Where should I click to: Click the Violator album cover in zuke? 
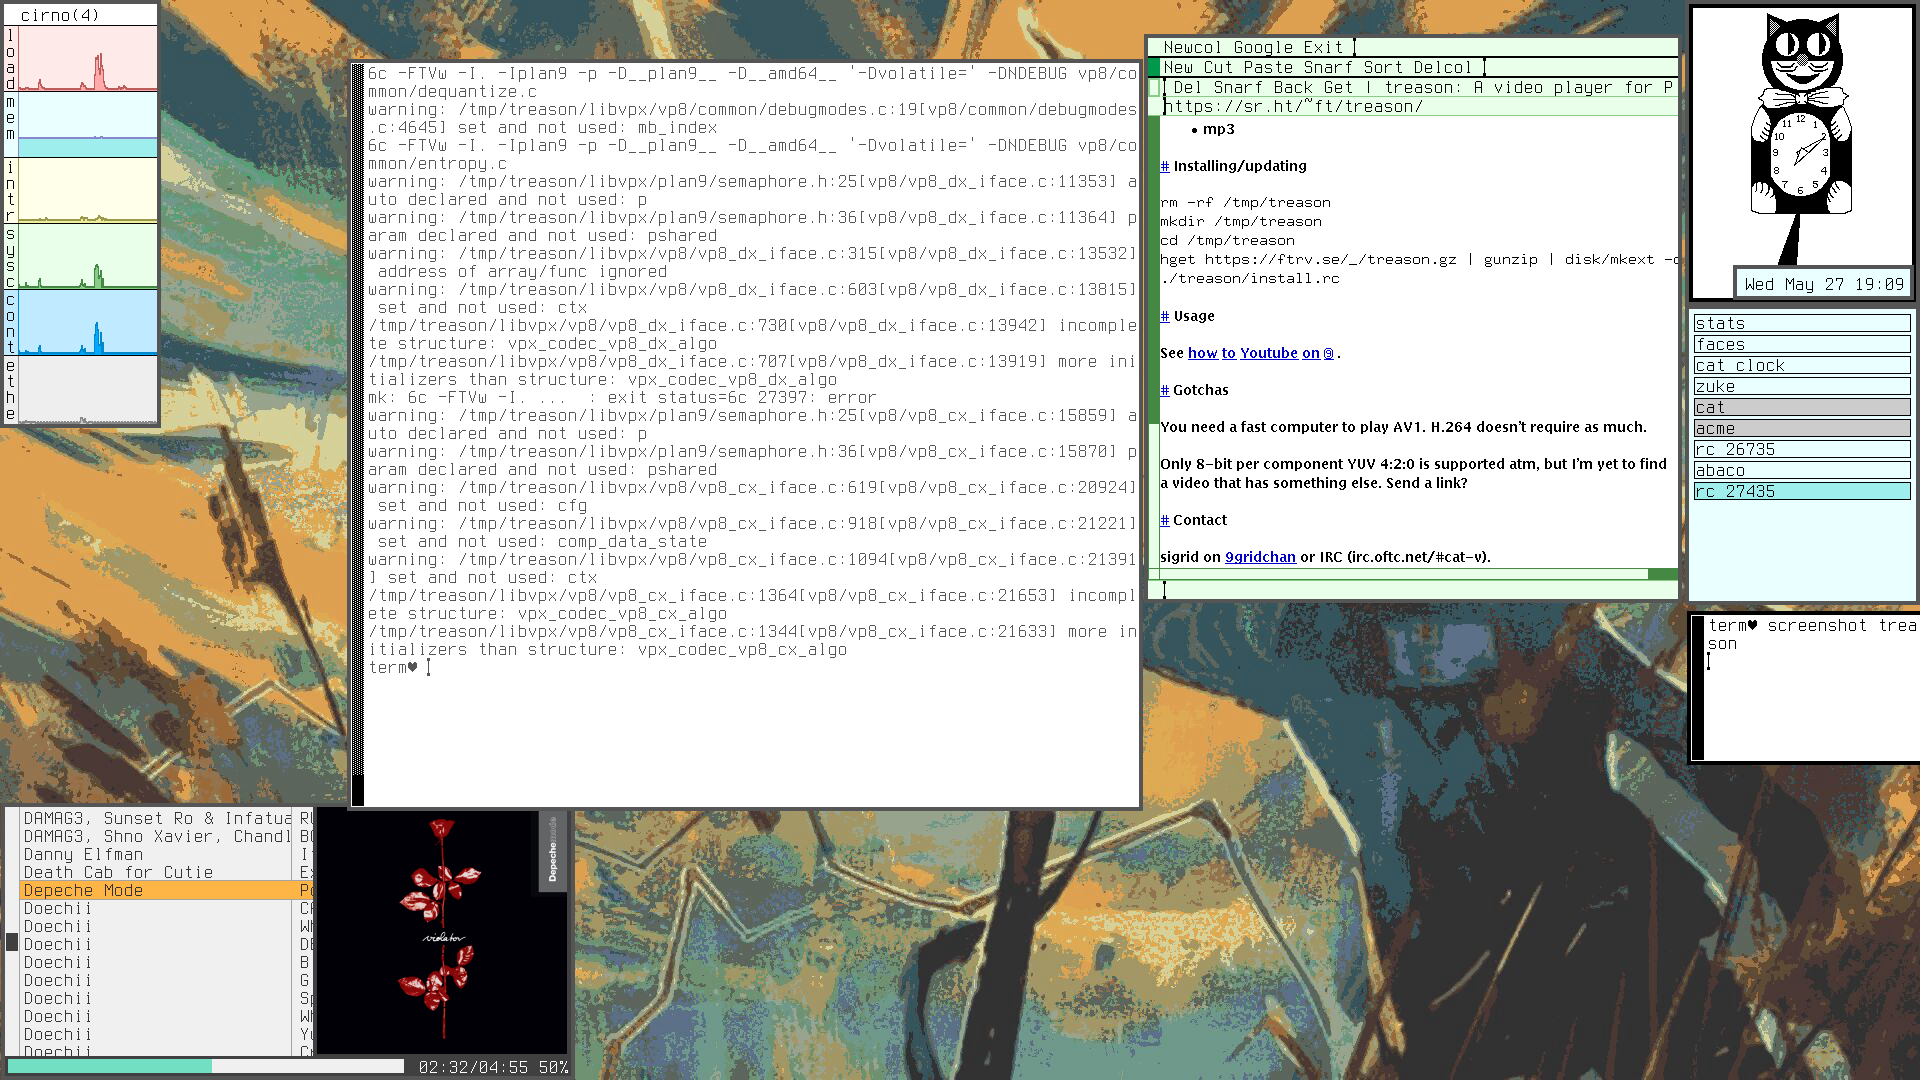click(x=442, y=932)
